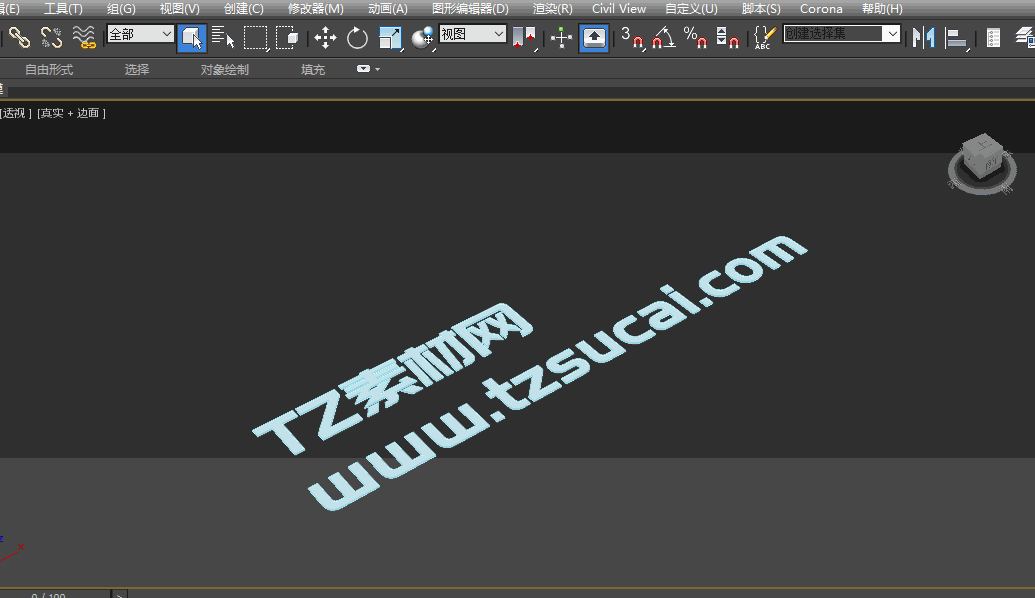Open the 动画(A) menu
1035x598 pixels.
tap(387, 9)
